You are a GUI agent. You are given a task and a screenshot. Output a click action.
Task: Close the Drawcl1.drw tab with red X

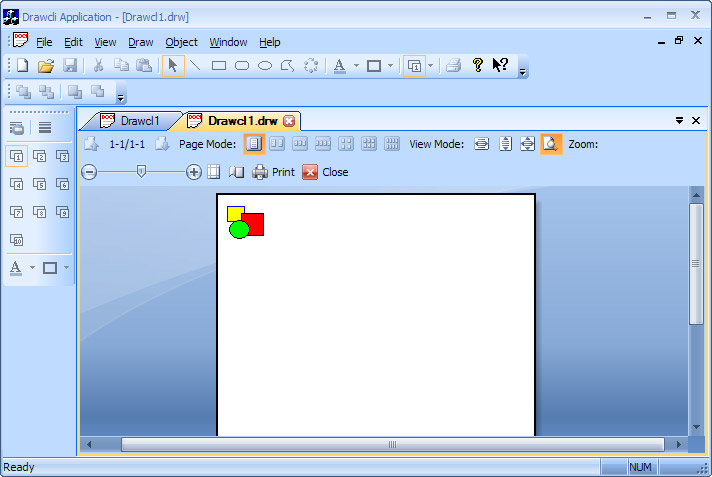(289, 121)
